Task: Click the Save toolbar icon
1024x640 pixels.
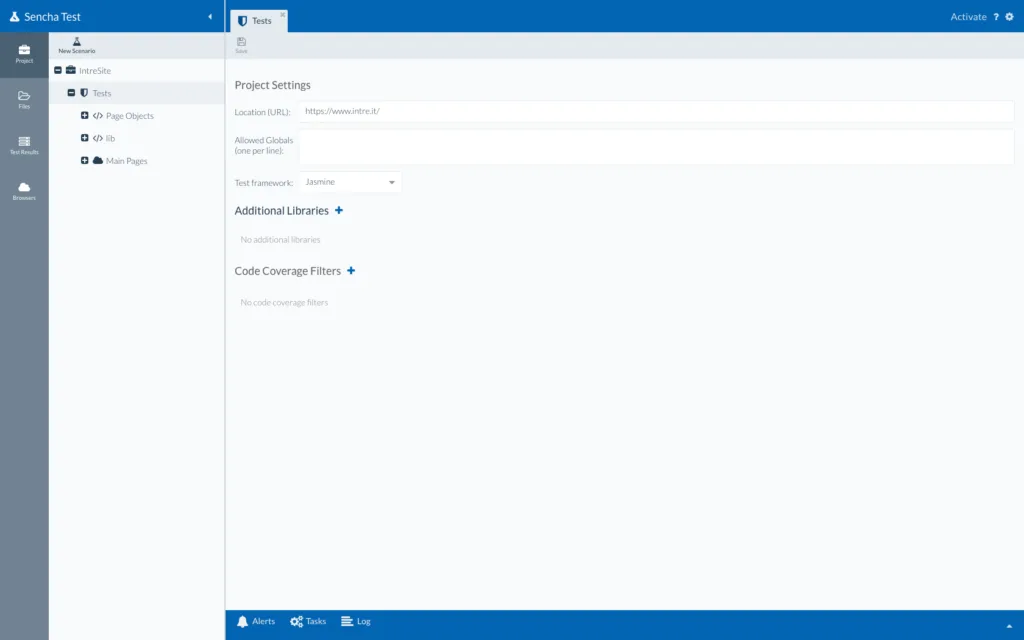Action: coord(241,44)
